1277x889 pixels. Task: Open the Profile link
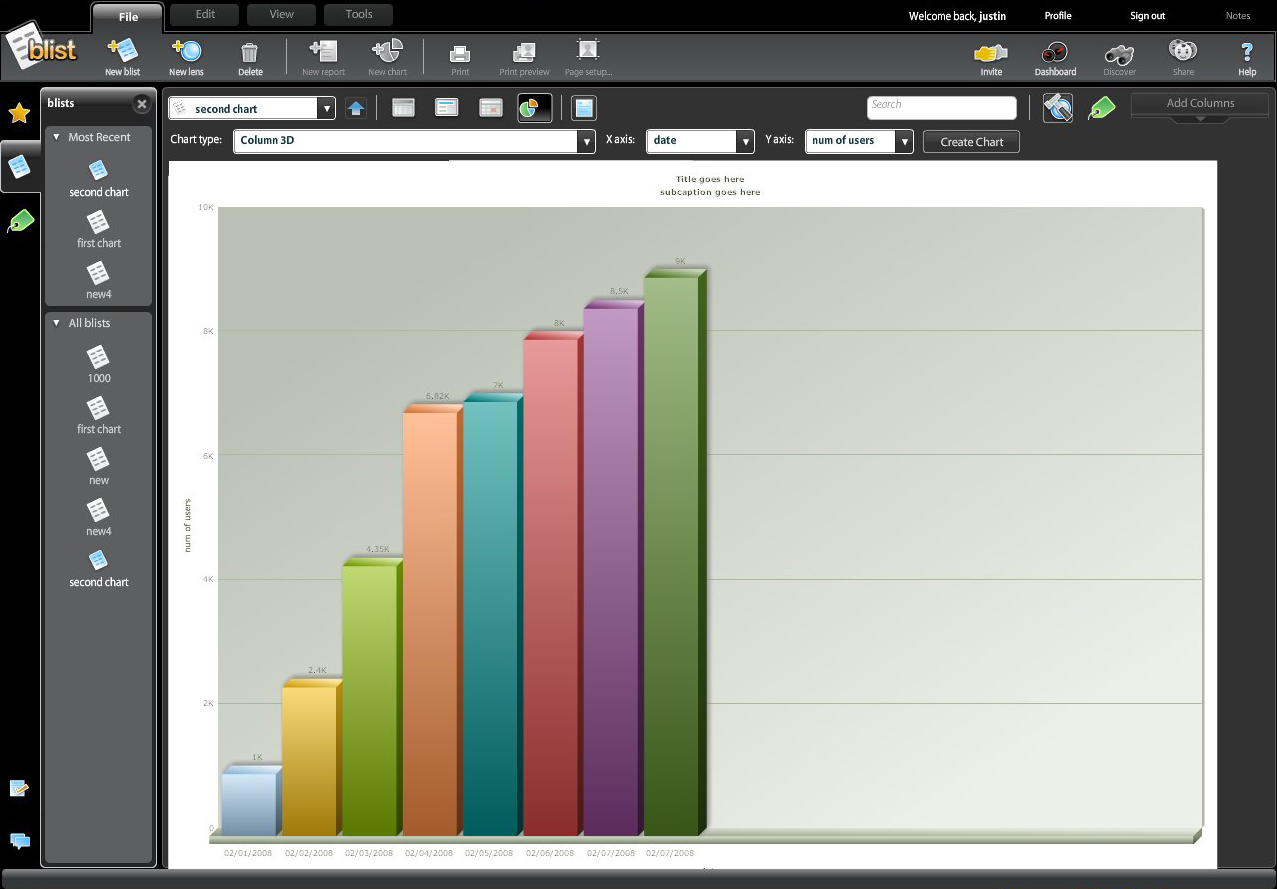1058,16
